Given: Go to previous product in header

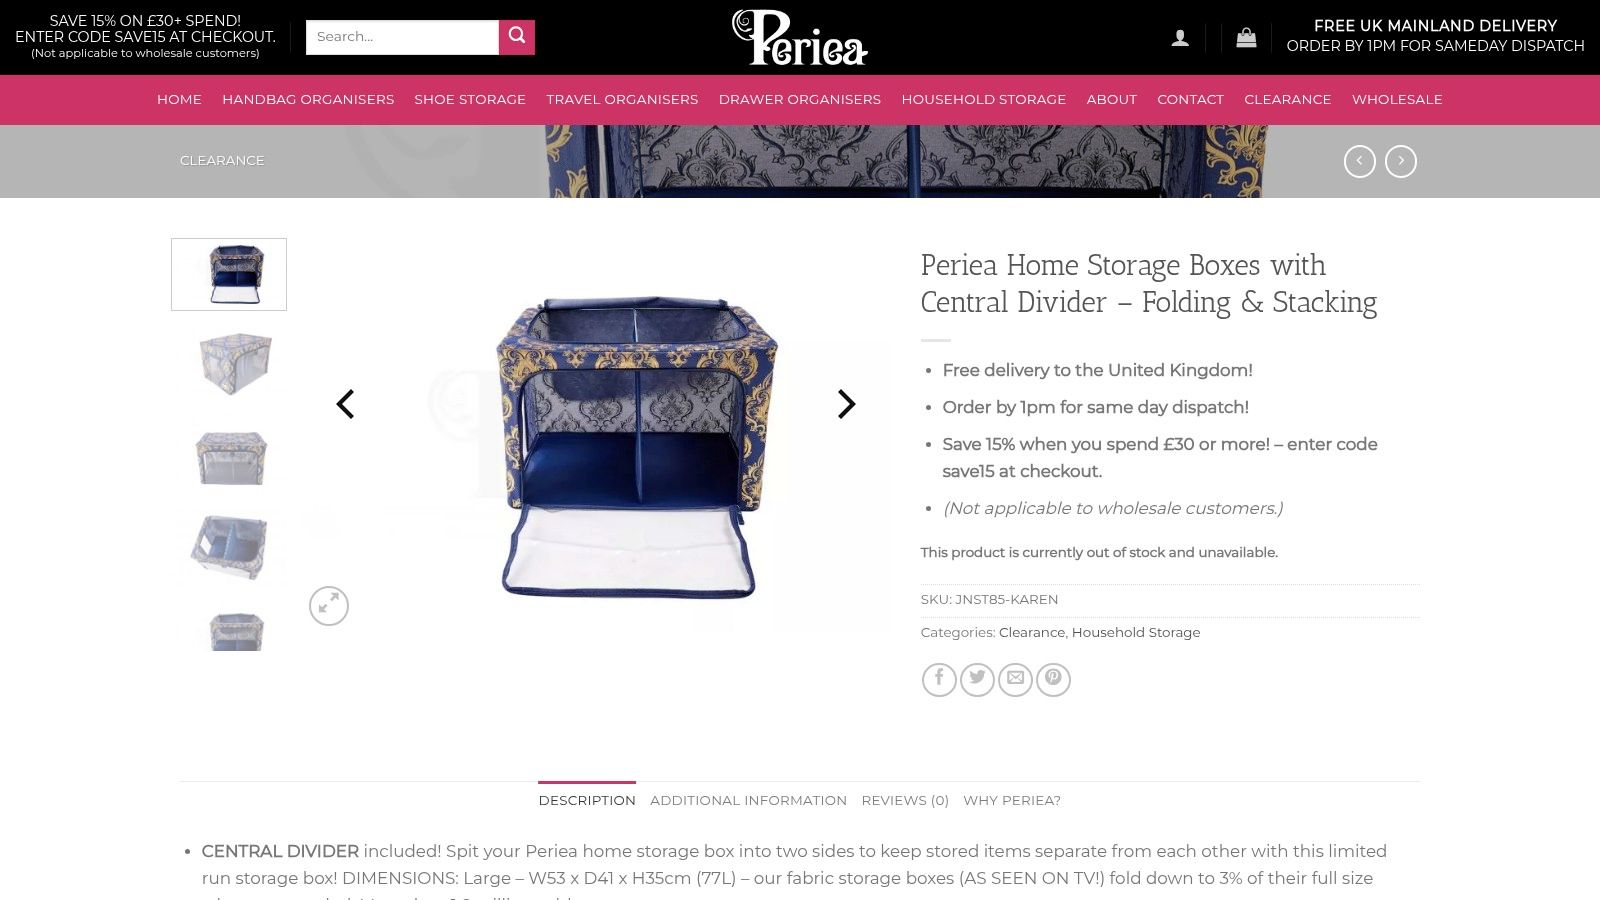Looking at the screenshot, I should click(1359, 161).
